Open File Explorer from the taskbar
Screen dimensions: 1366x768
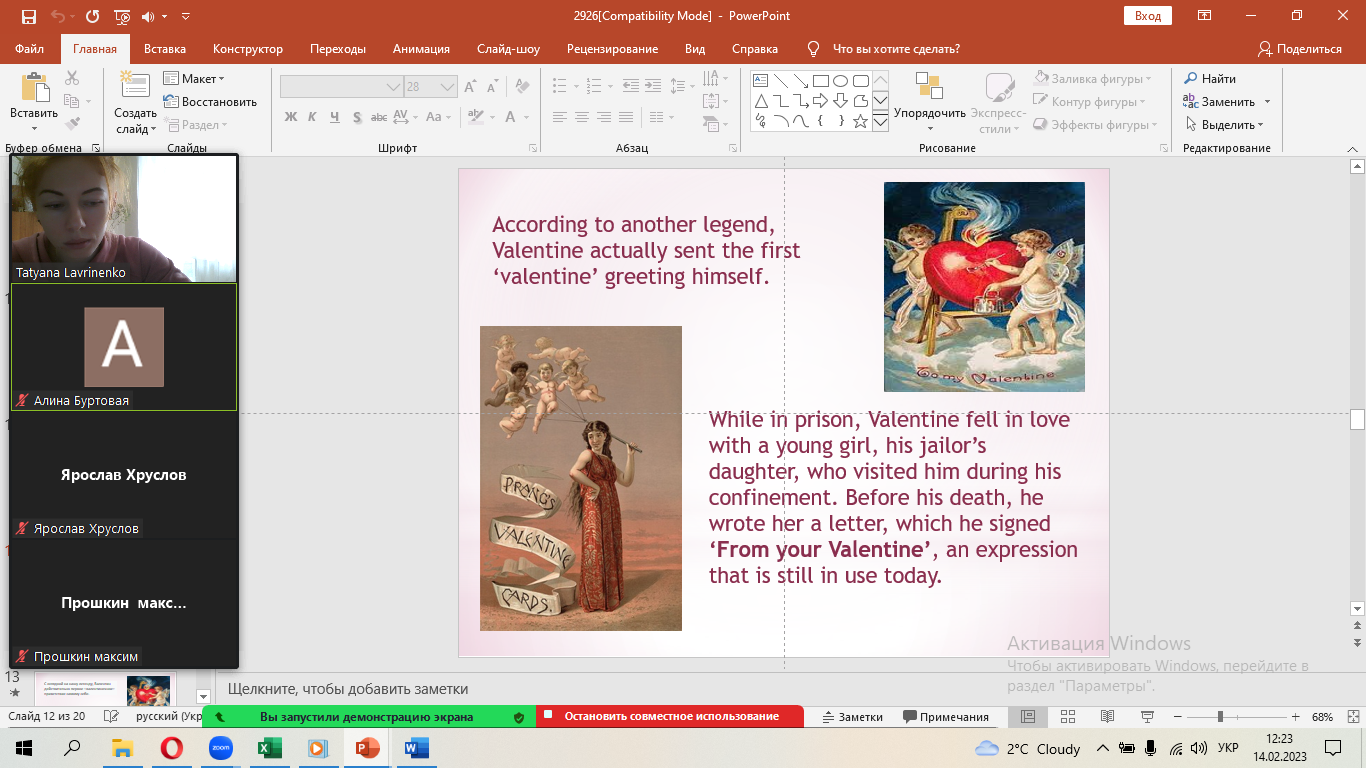[122, 748]
